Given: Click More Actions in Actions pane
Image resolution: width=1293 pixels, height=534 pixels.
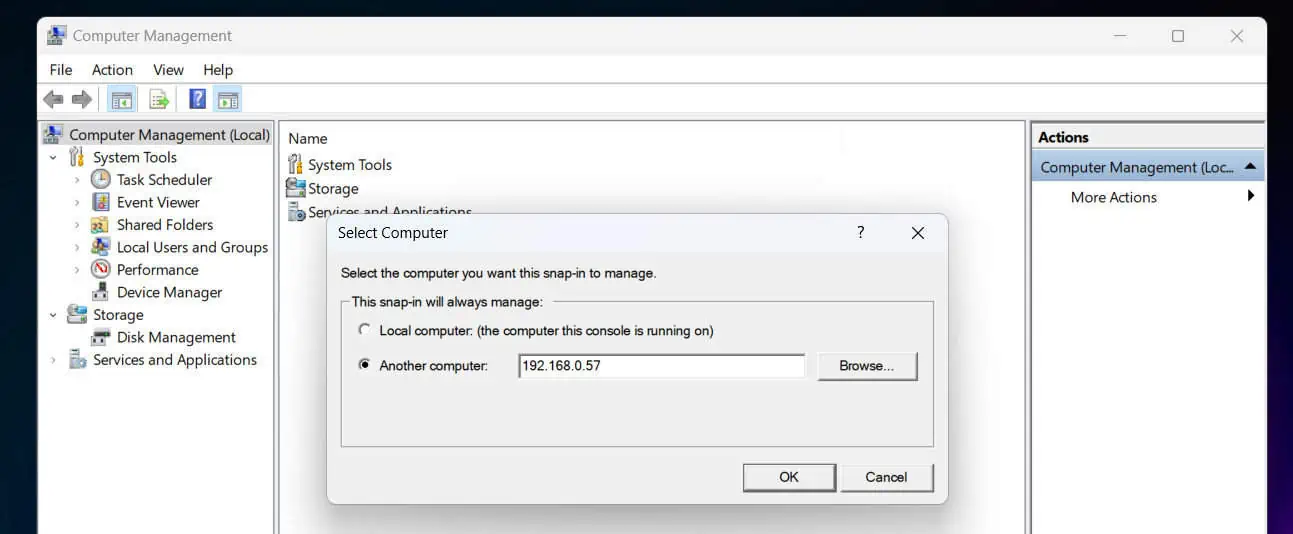Looking at the screenshot, I should (x=1113, y=197).
